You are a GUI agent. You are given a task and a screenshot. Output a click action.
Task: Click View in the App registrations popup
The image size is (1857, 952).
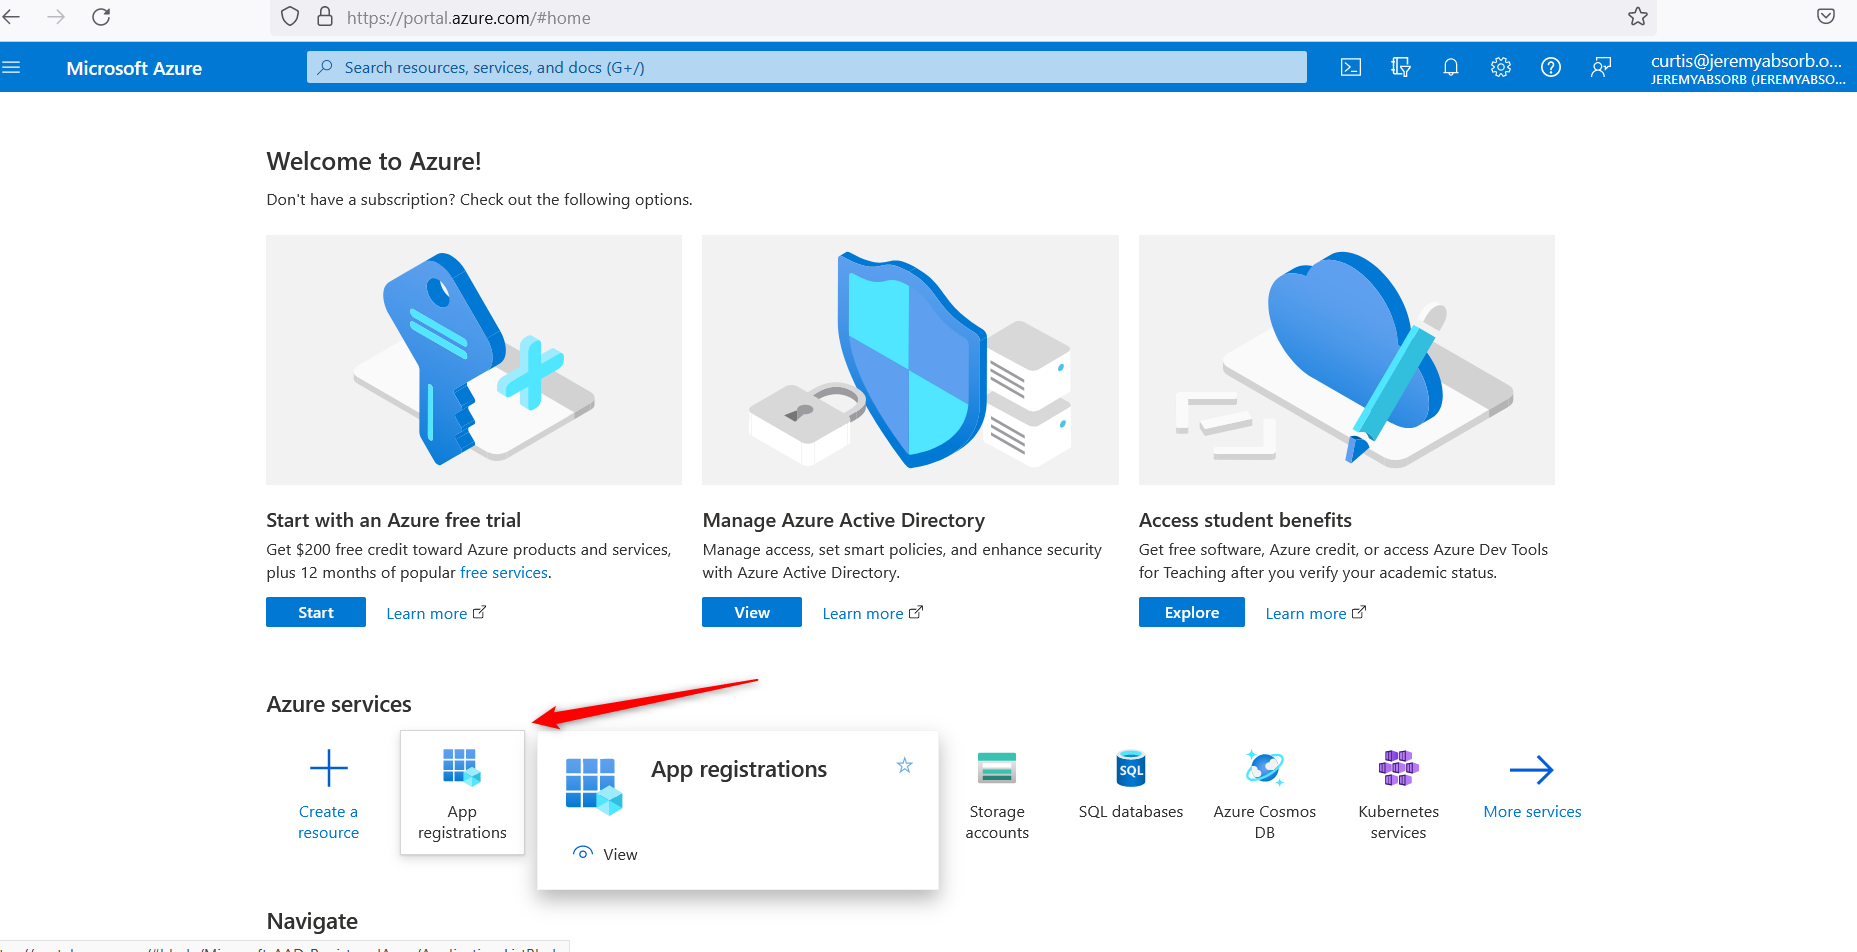pos(606,854)
